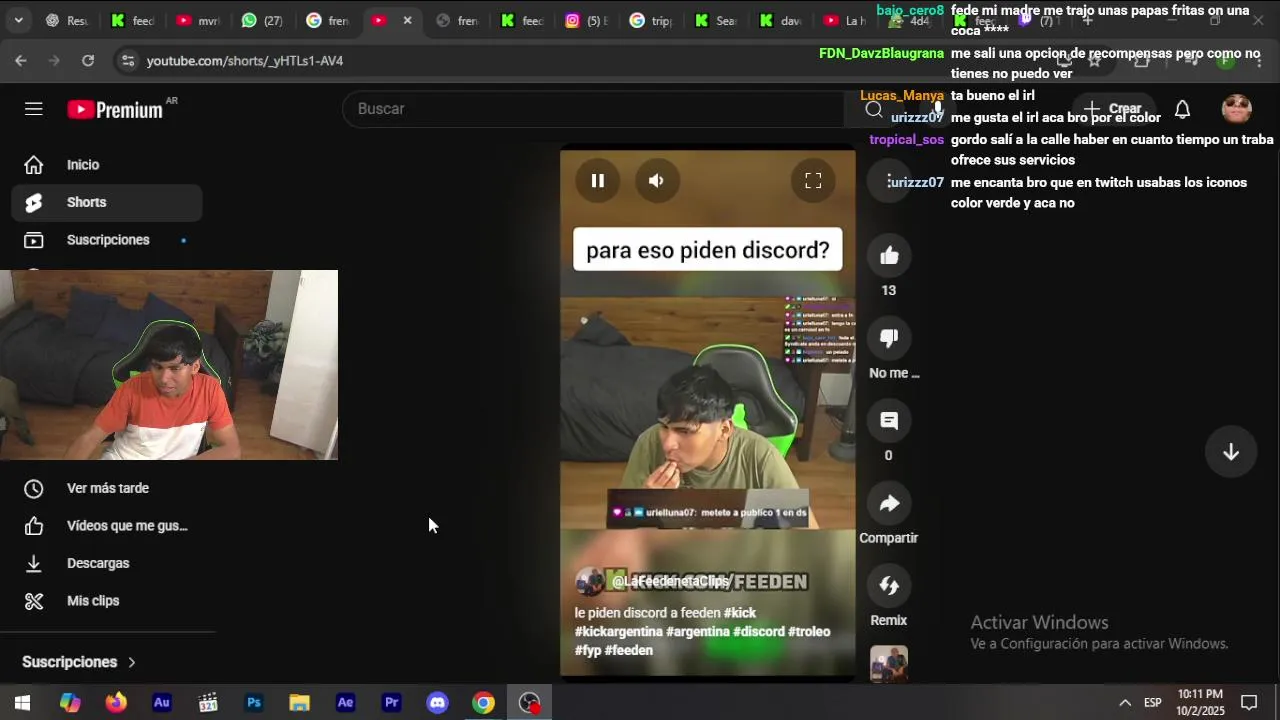Click the Buscar search field
The width and height of the screenshot is (1280, 720).
tap(596, 108)
